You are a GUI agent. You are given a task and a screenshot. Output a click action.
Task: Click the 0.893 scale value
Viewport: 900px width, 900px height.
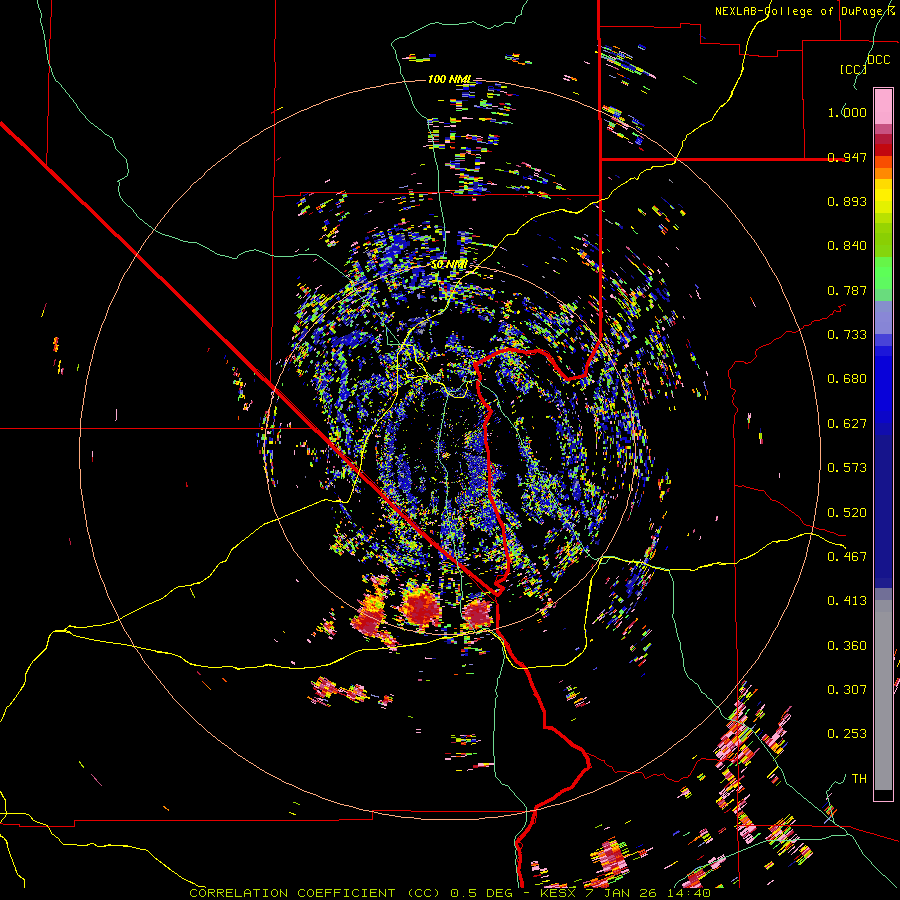[x=847, y=201]
